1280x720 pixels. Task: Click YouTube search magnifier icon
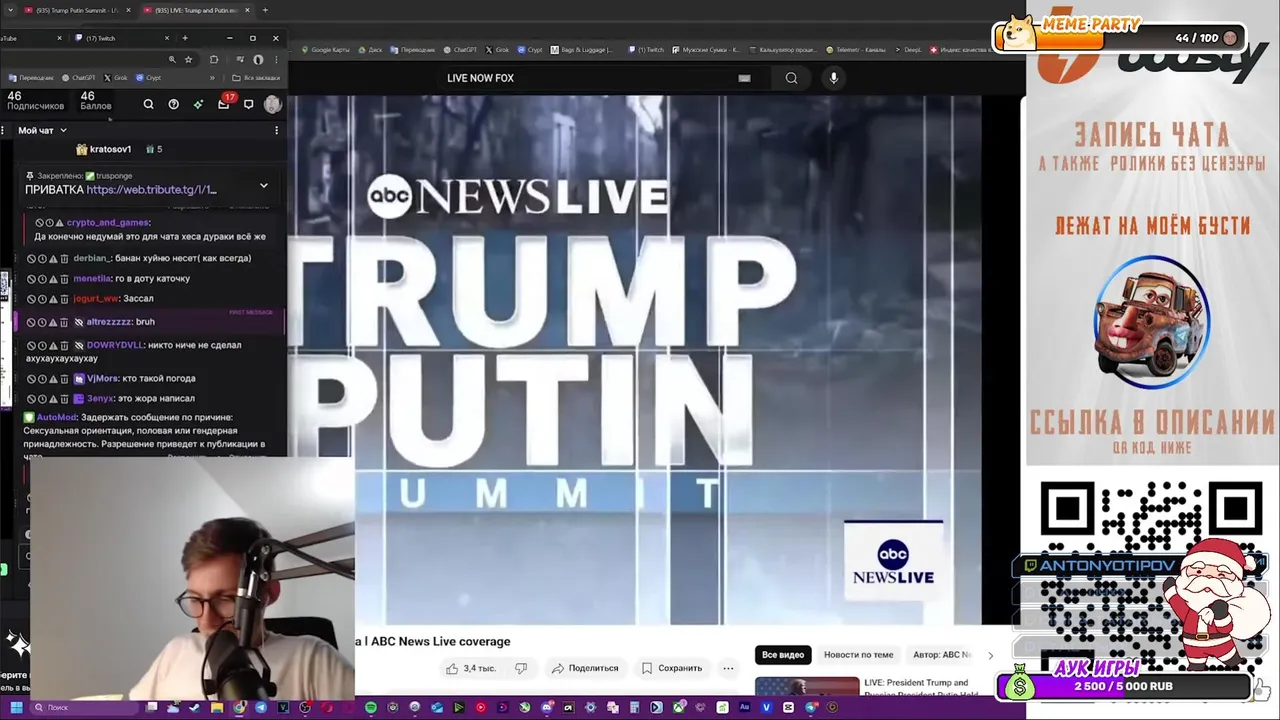point(791,78)
